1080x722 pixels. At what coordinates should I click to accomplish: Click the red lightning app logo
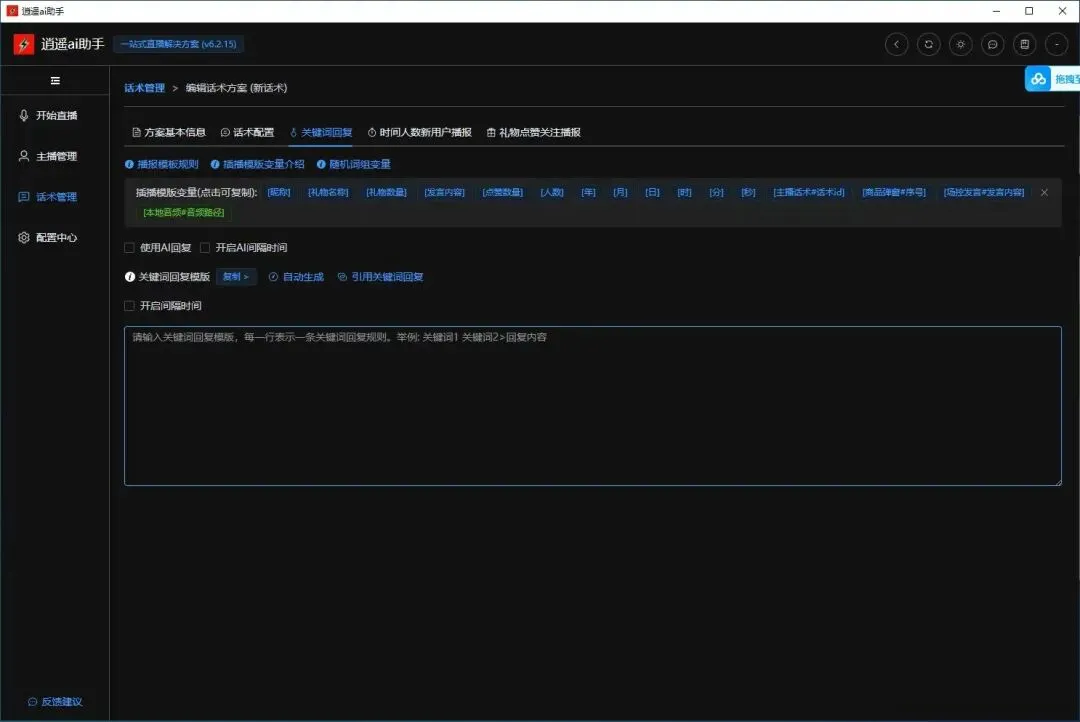tap(24, 44)
